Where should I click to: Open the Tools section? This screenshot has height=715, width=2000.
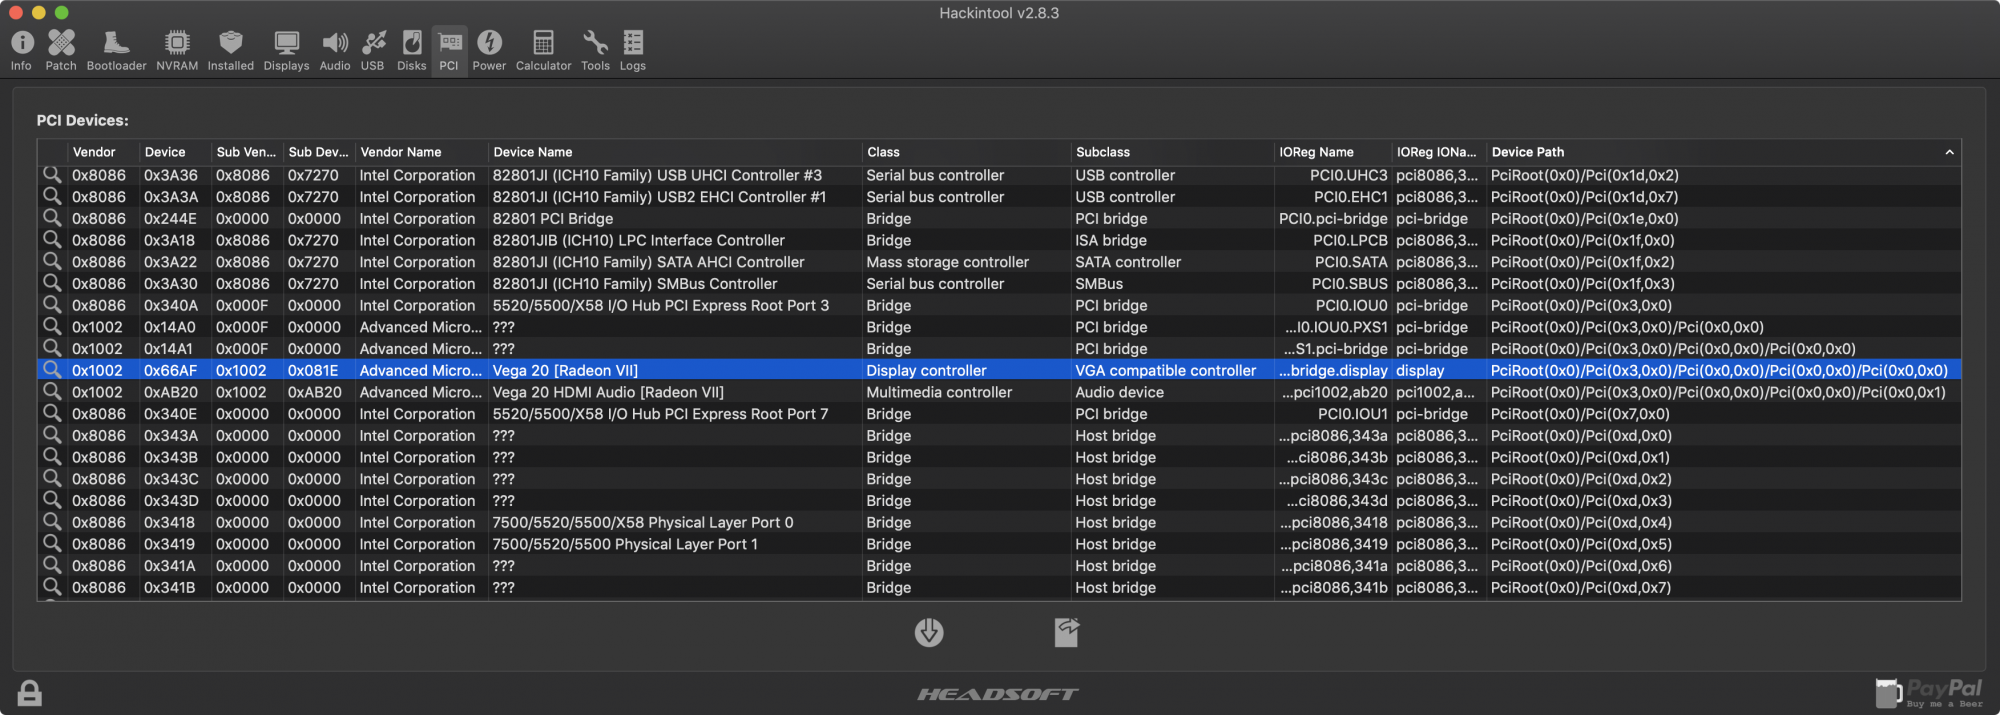[595, 50]
